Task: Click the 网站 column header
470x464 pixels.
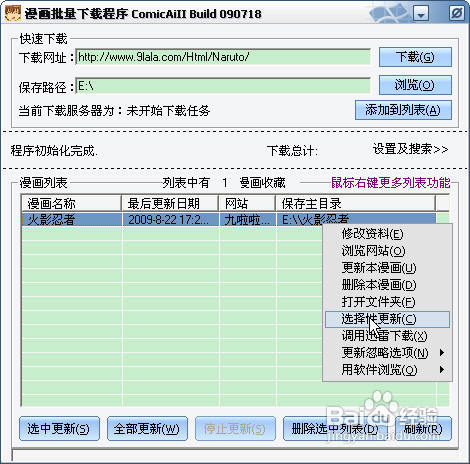Action: point(247,203)
